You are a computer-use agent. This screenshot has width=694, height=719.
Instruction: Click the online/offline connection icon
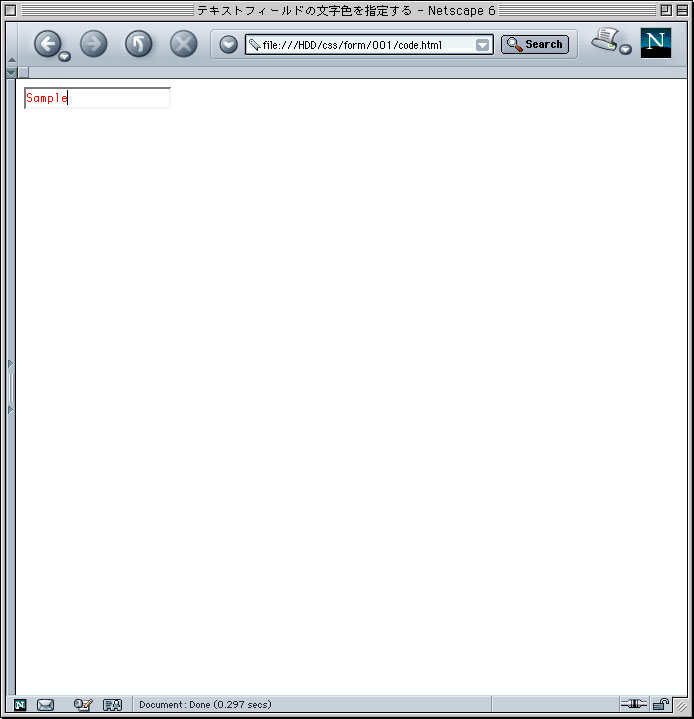[634, 704]
